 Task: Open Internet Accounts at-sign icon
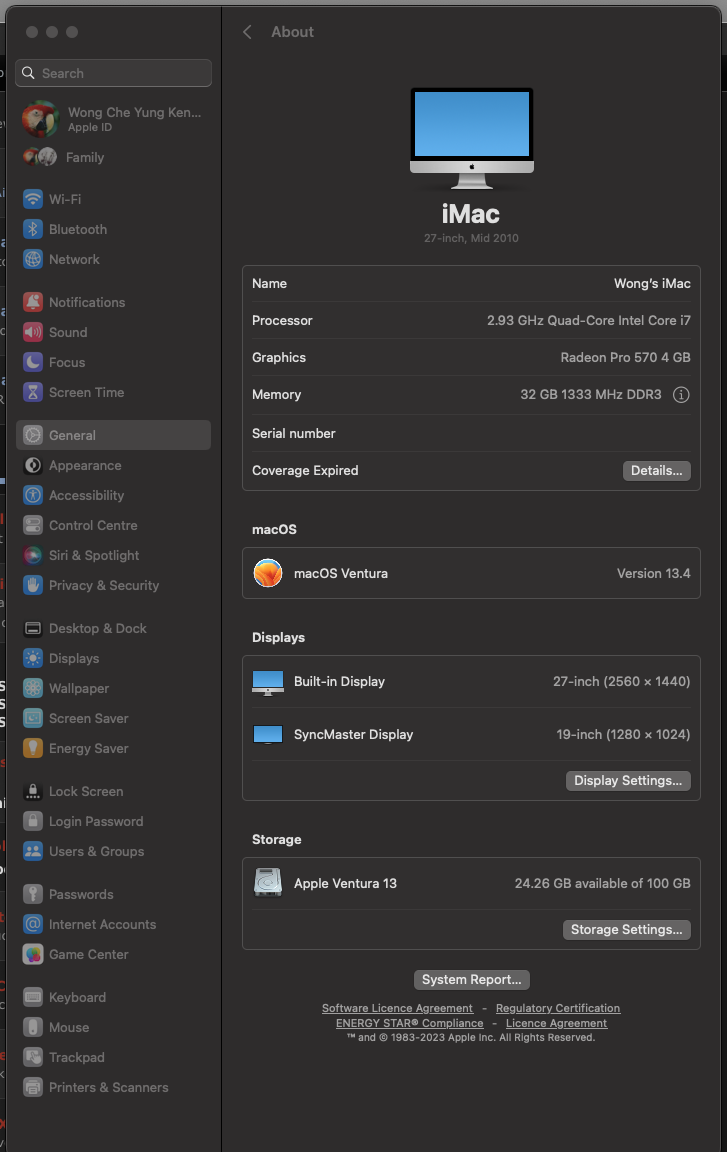pos(32,924)
